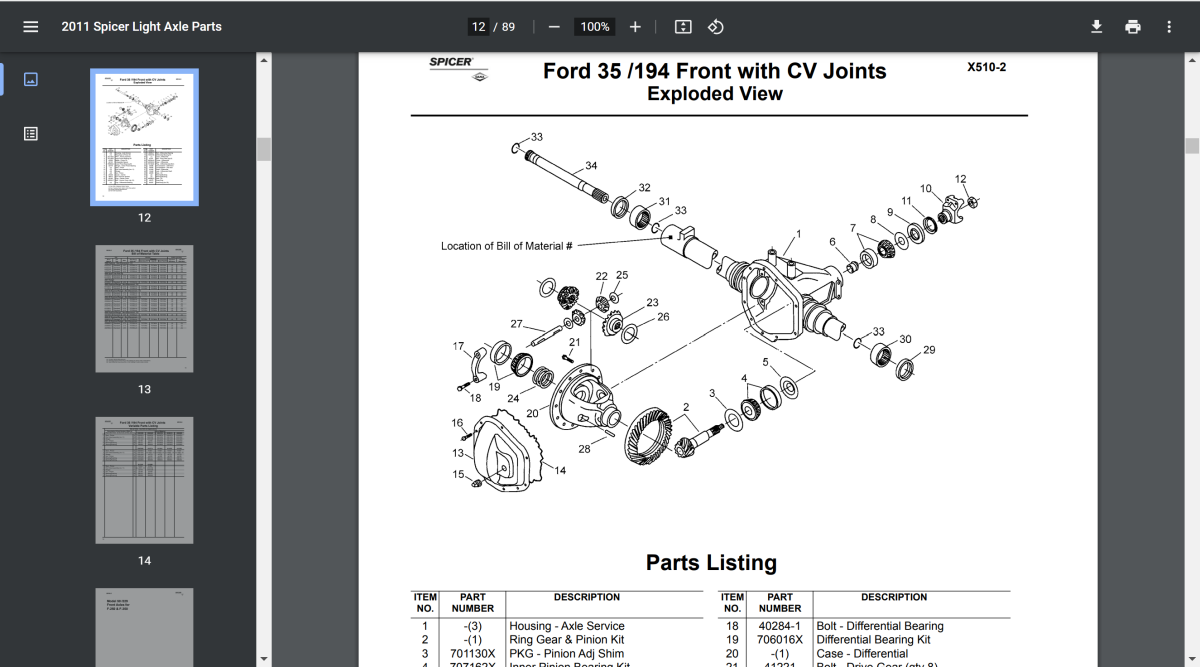Click main document scroll down arrow

pyautogui.click(x=1192, y=659)
